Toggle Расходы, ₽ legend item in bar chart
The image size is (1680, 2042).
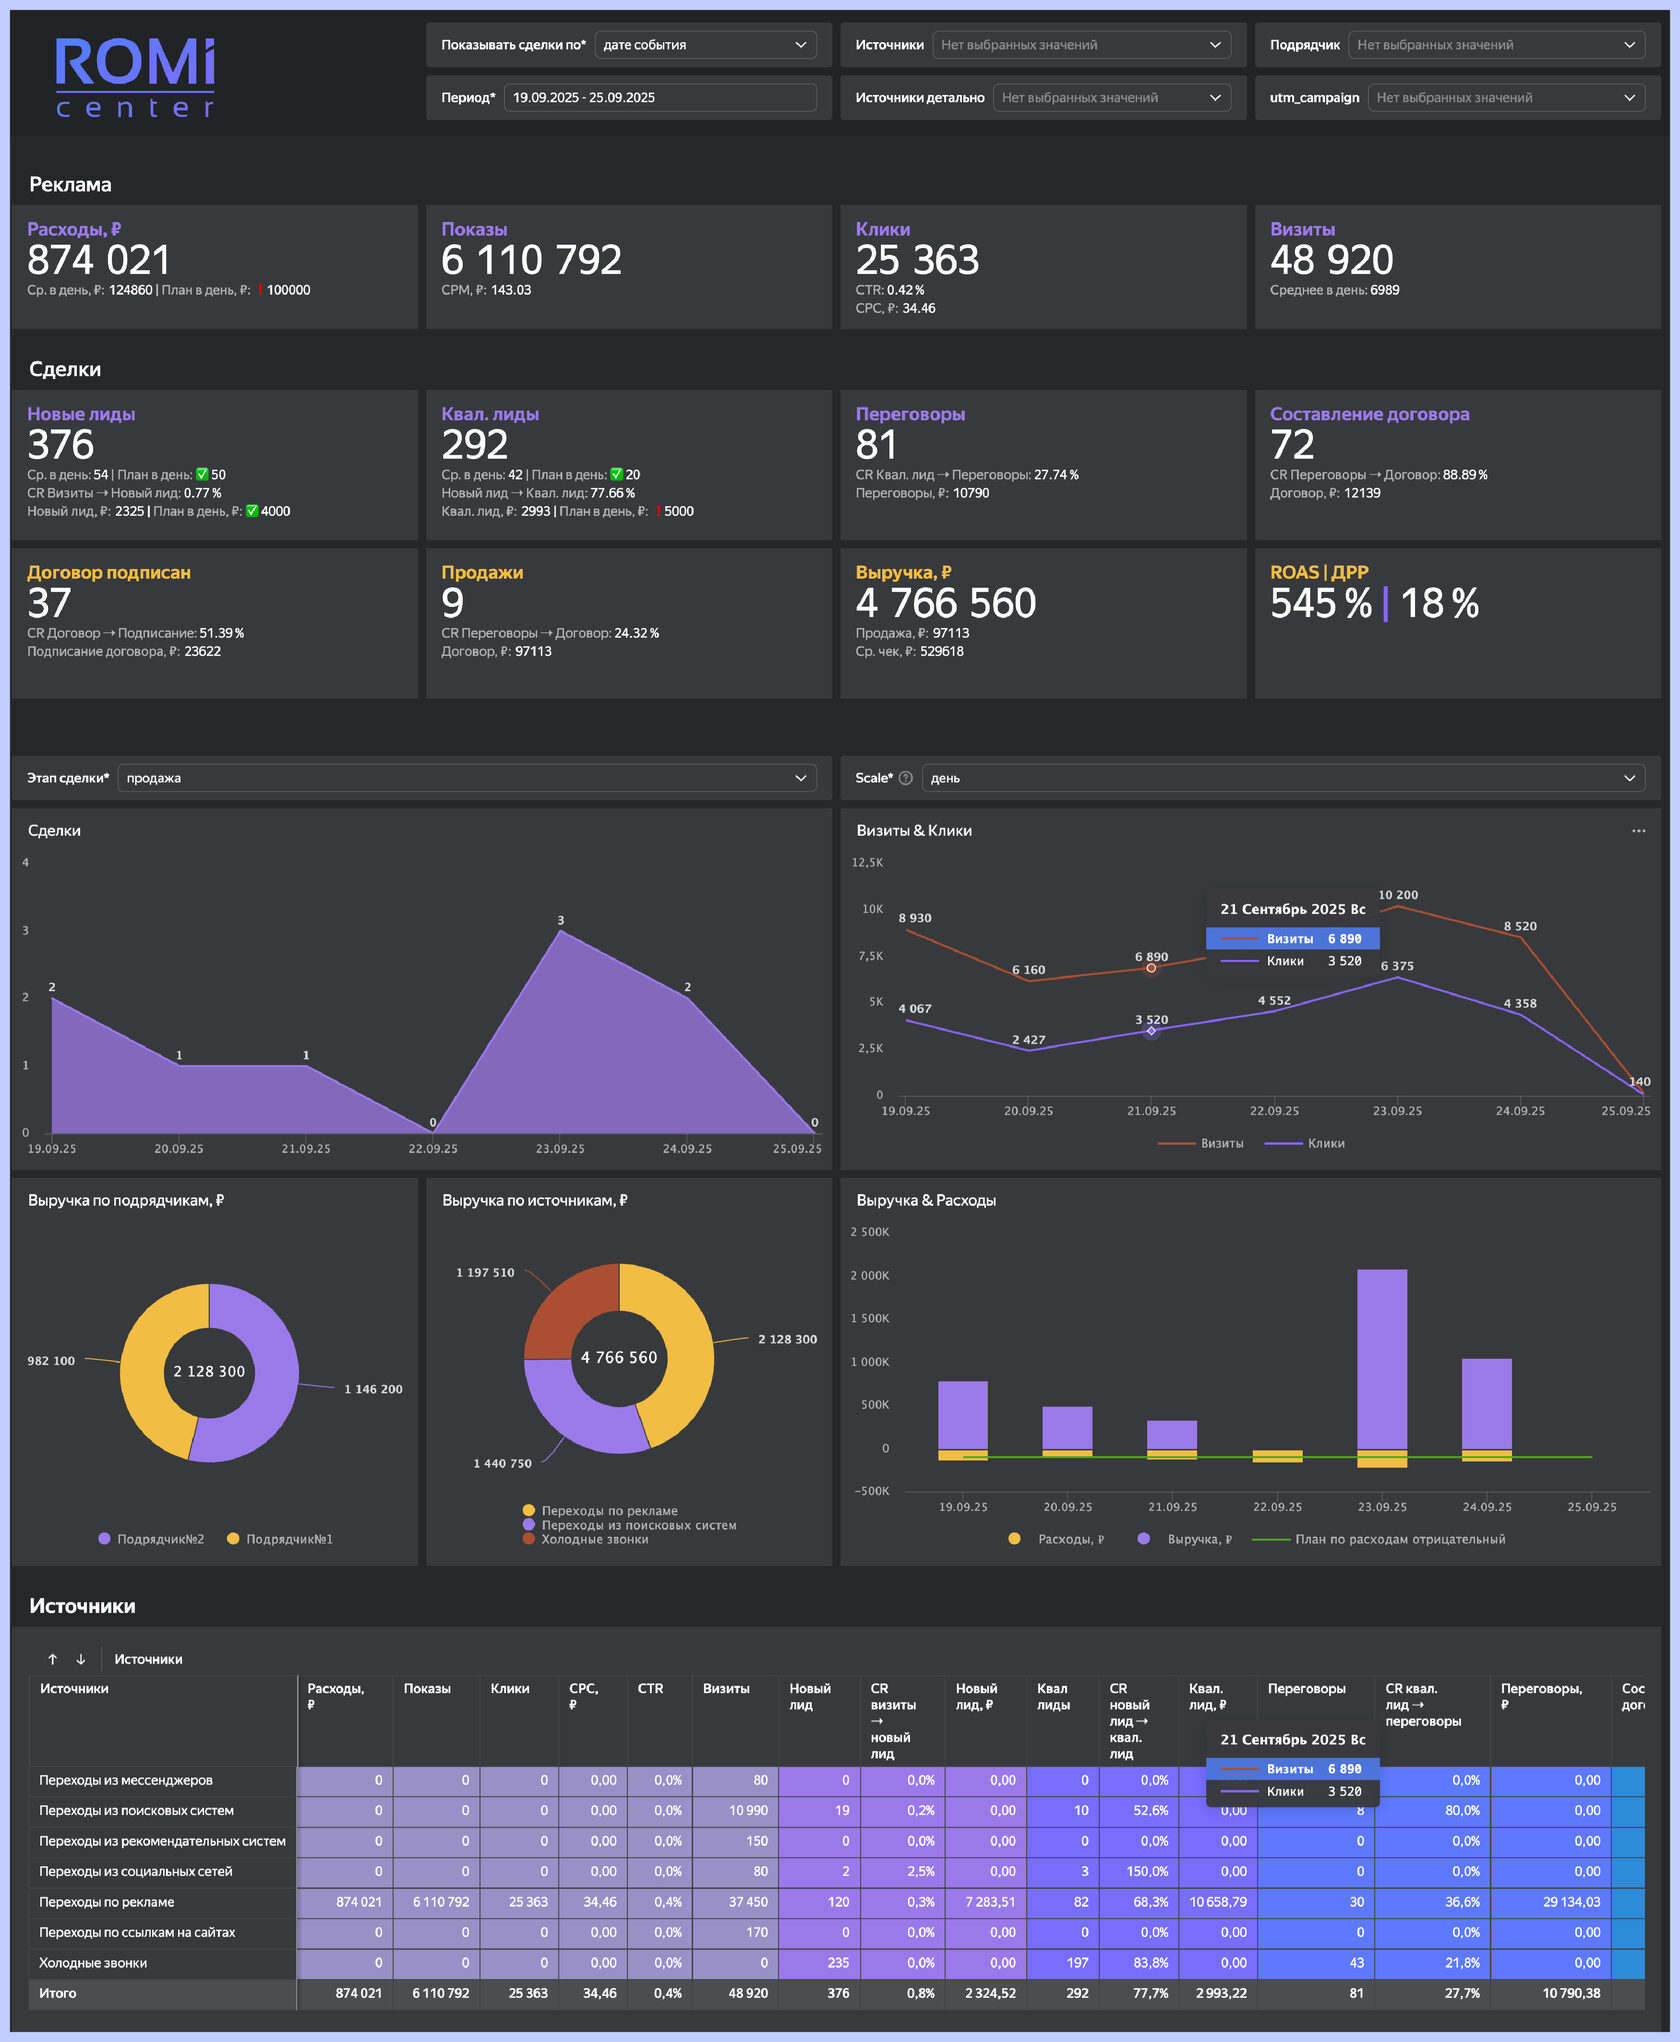pyautogui.click(x=1057, y=1539)
